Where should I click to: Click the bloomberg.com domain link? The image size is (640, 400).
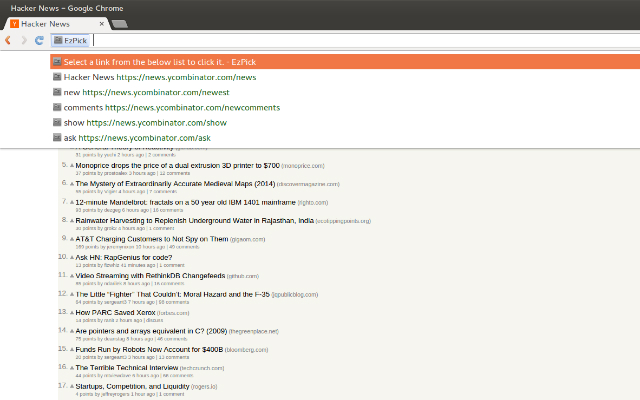tap(247, 350)
